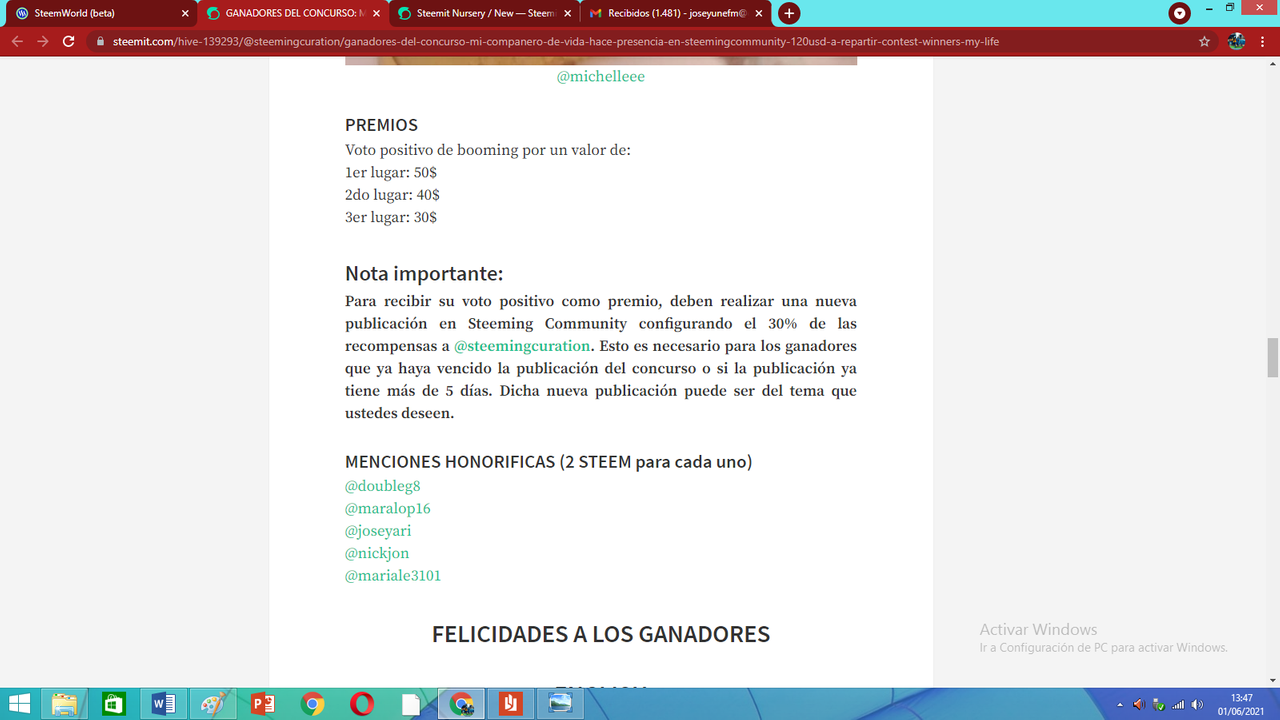Click the MENCIONES HONORIFICAS heading
This screenshot has height=720, width=1280.
(x=549, y=462)
